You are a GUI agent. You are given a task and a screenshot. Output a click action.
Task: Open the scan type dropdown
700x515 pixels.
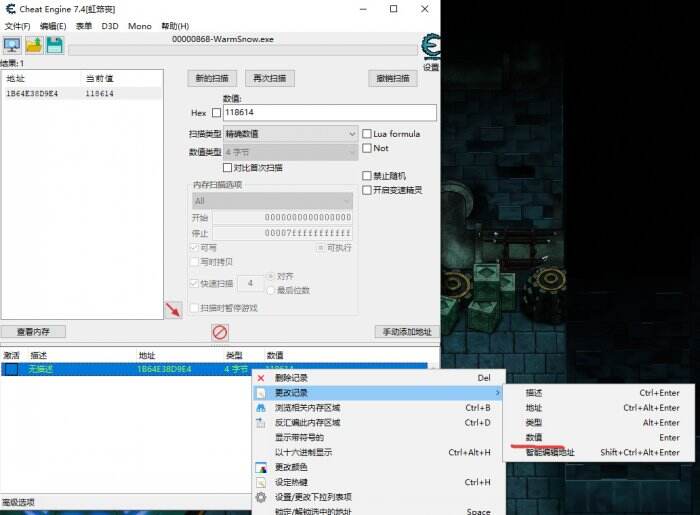click(x=290, y=133)
